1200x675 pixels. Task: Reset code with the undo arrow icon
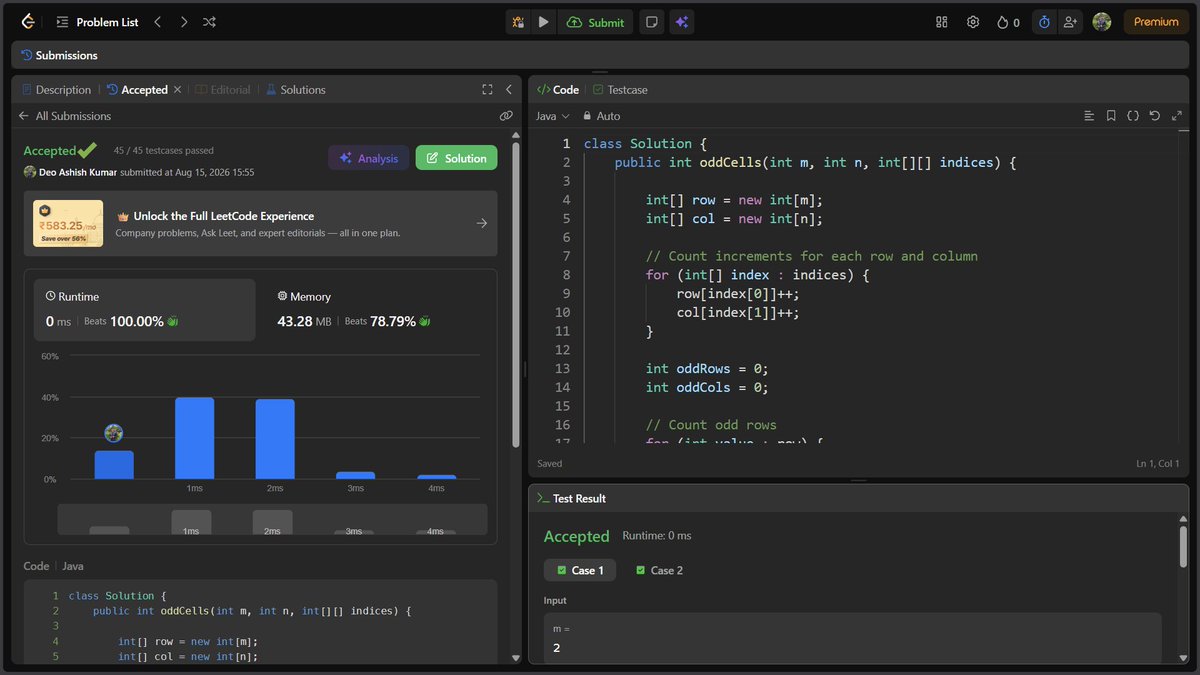(1154, 116)
